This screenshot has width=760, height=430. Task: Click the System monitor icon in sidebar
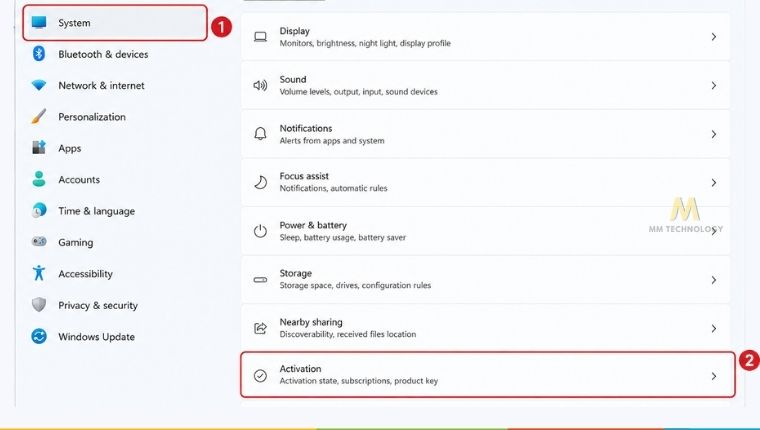pos(39,22)
